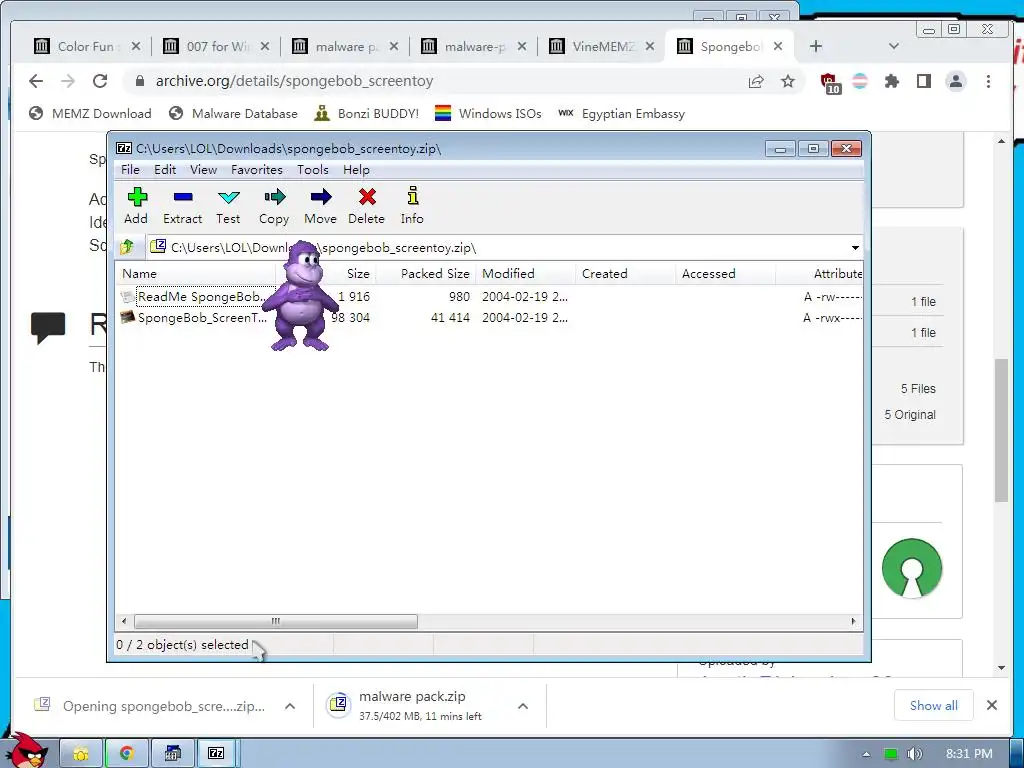Extract files with the Extract tool
Screen dimensions: 1024x768
(x=182, y=206)
